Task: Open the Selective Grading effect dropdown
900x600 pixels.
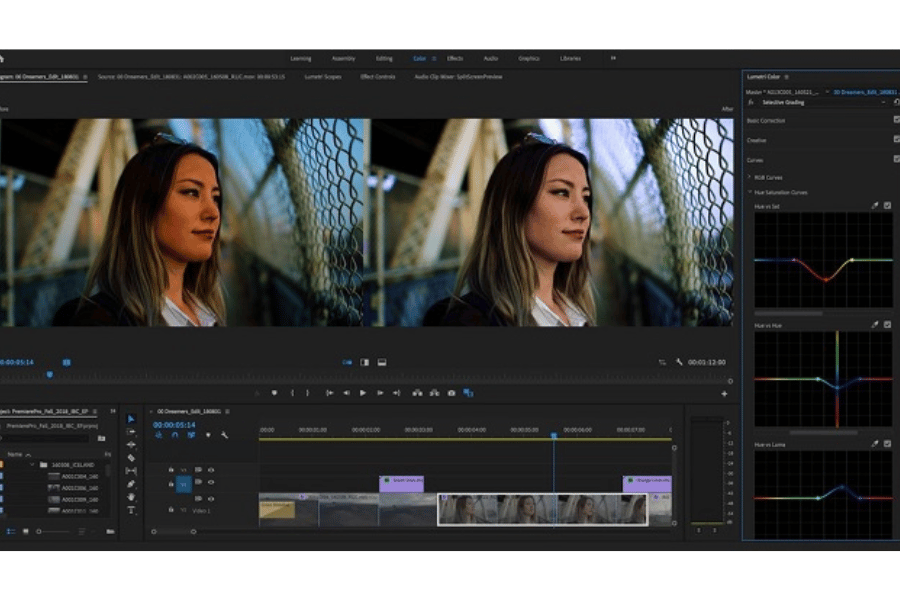Action: pos(884,102)
